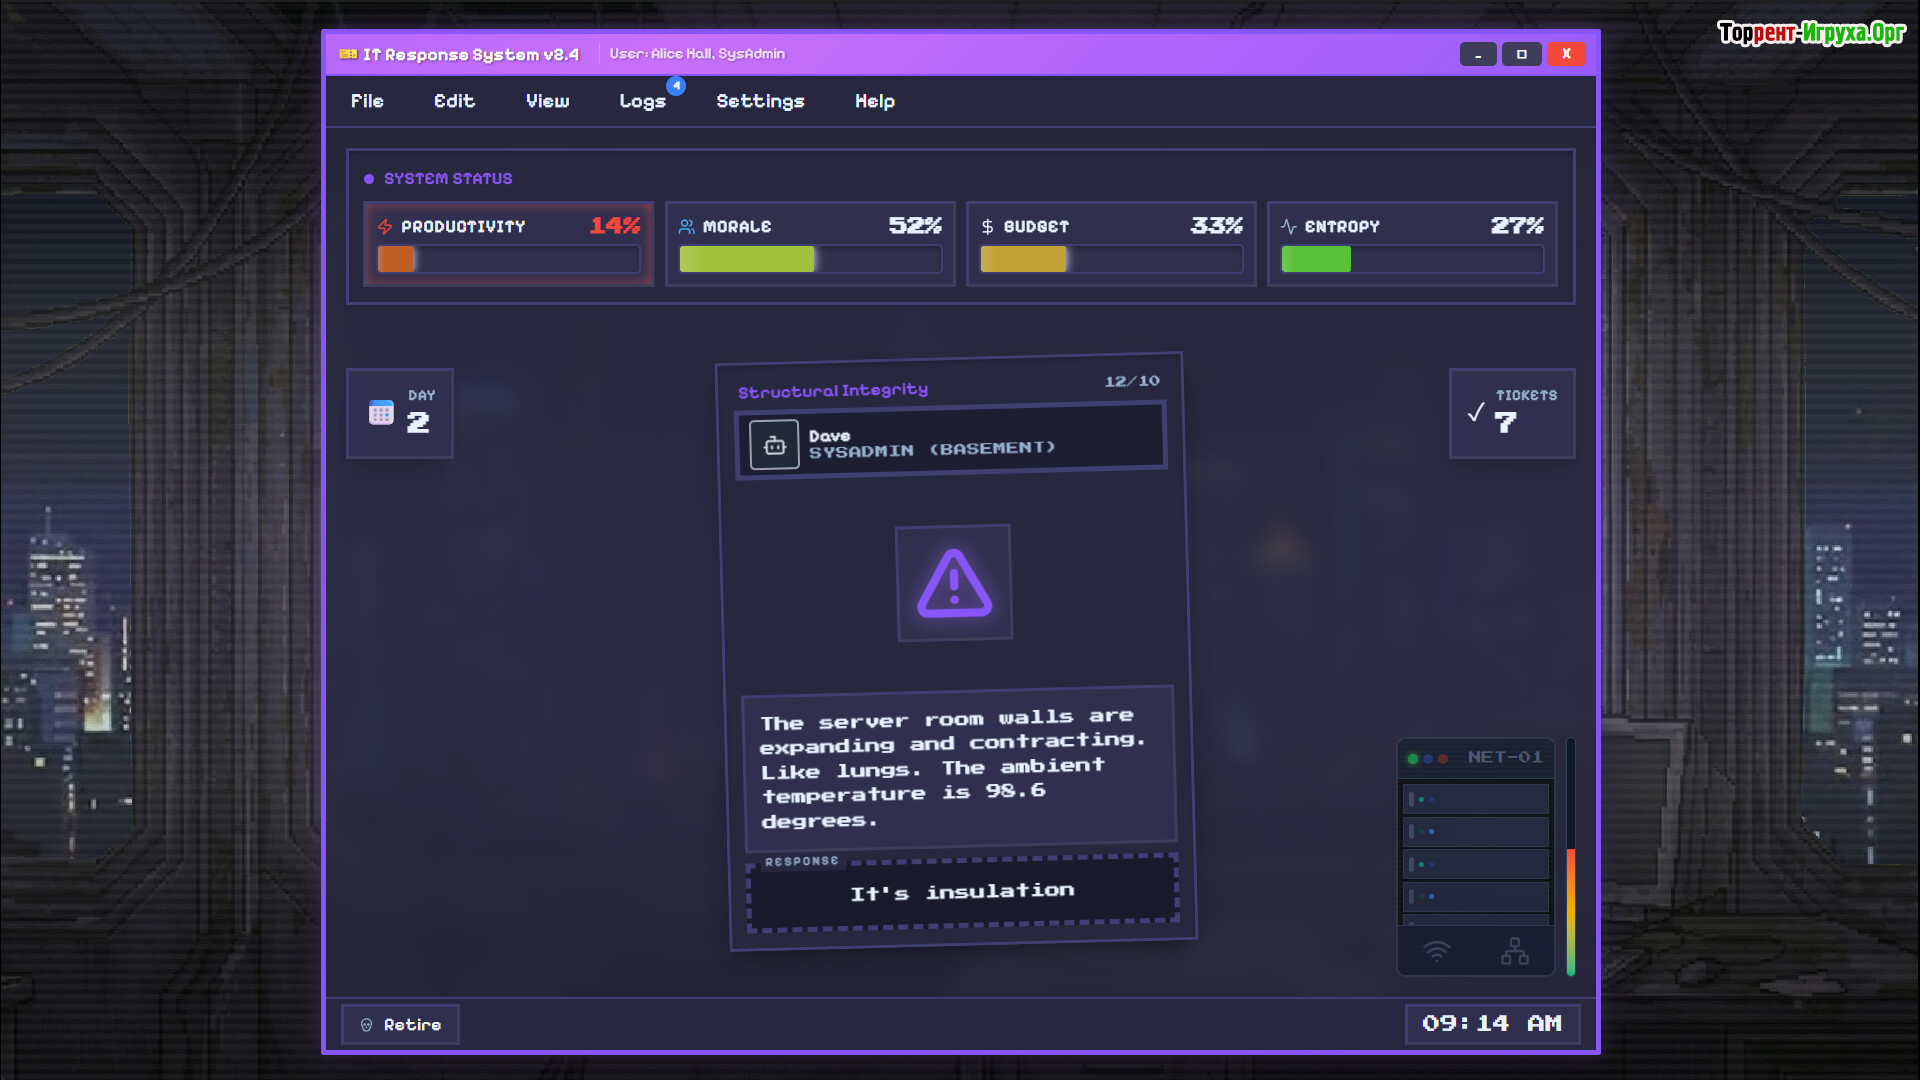Screen dimensions: 1920x1080
Task: Click the Tickets checkmark icon
Action: click(x=1476, y=412)
